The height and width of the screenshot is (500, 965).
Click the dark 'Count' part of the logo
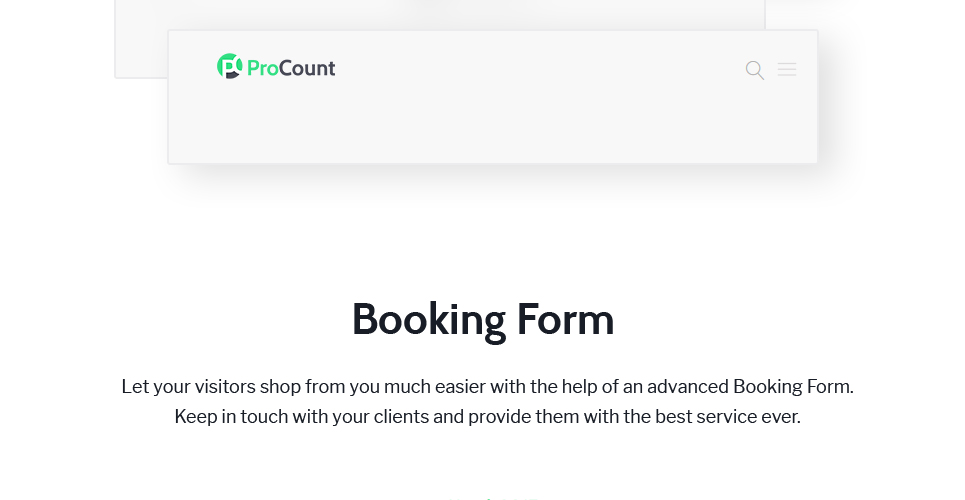308,68
